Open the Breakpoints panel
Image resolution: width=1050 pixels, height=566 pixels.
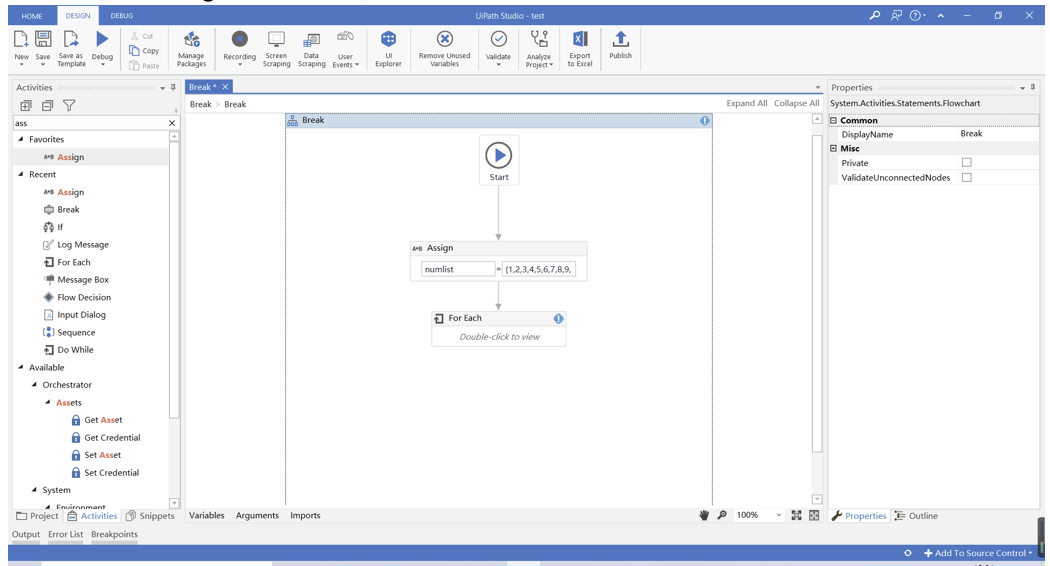tap(115, 535)
